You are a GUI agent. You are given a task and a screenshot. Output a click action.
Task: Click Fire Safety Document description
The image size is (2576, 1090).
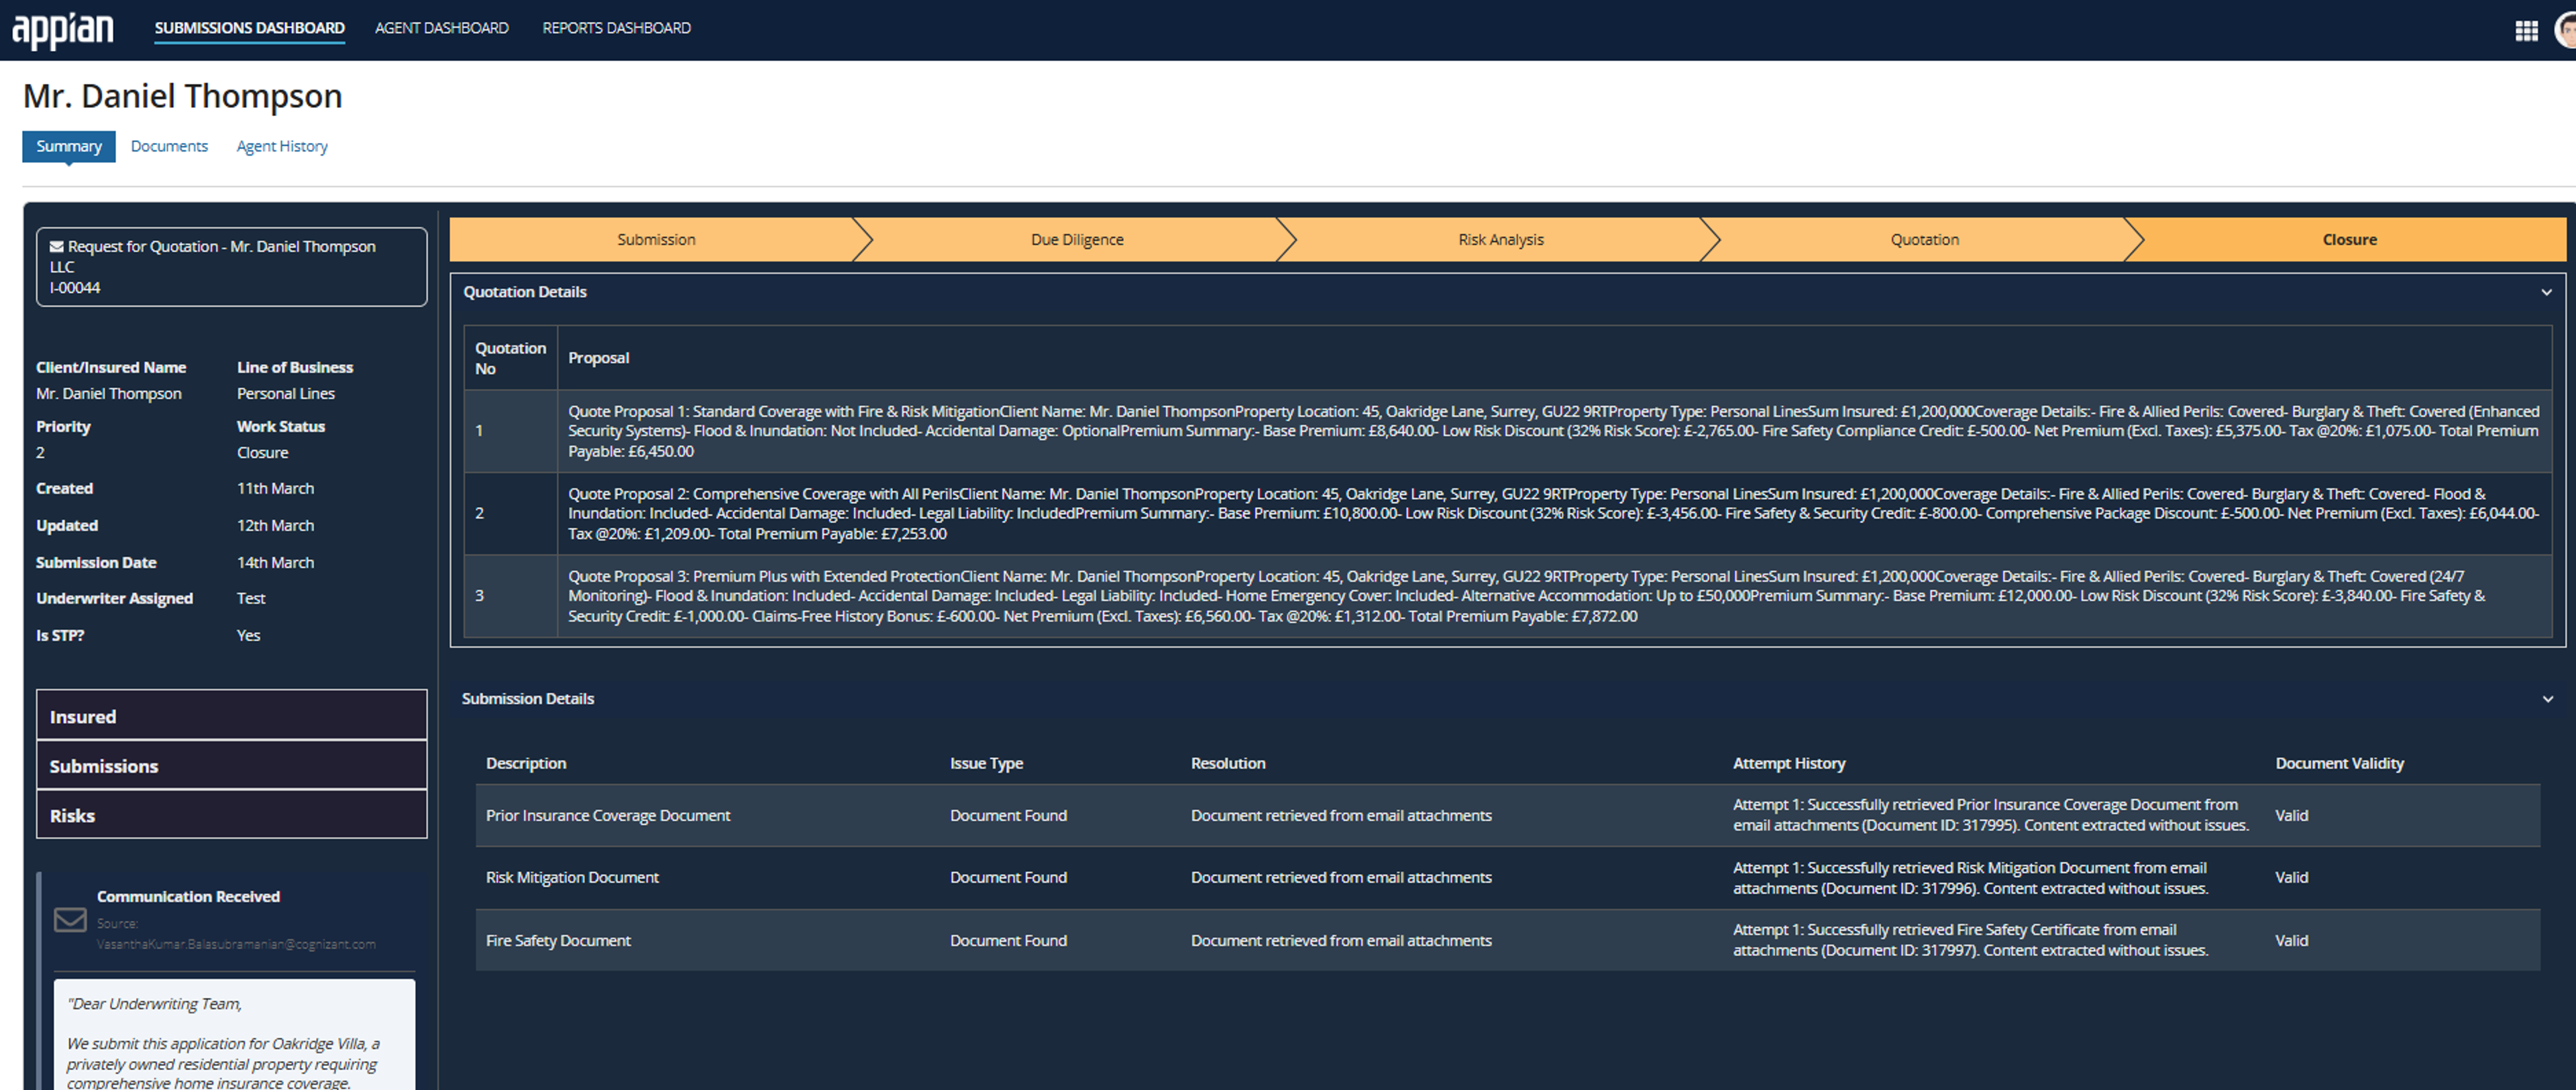pos(558,941)
